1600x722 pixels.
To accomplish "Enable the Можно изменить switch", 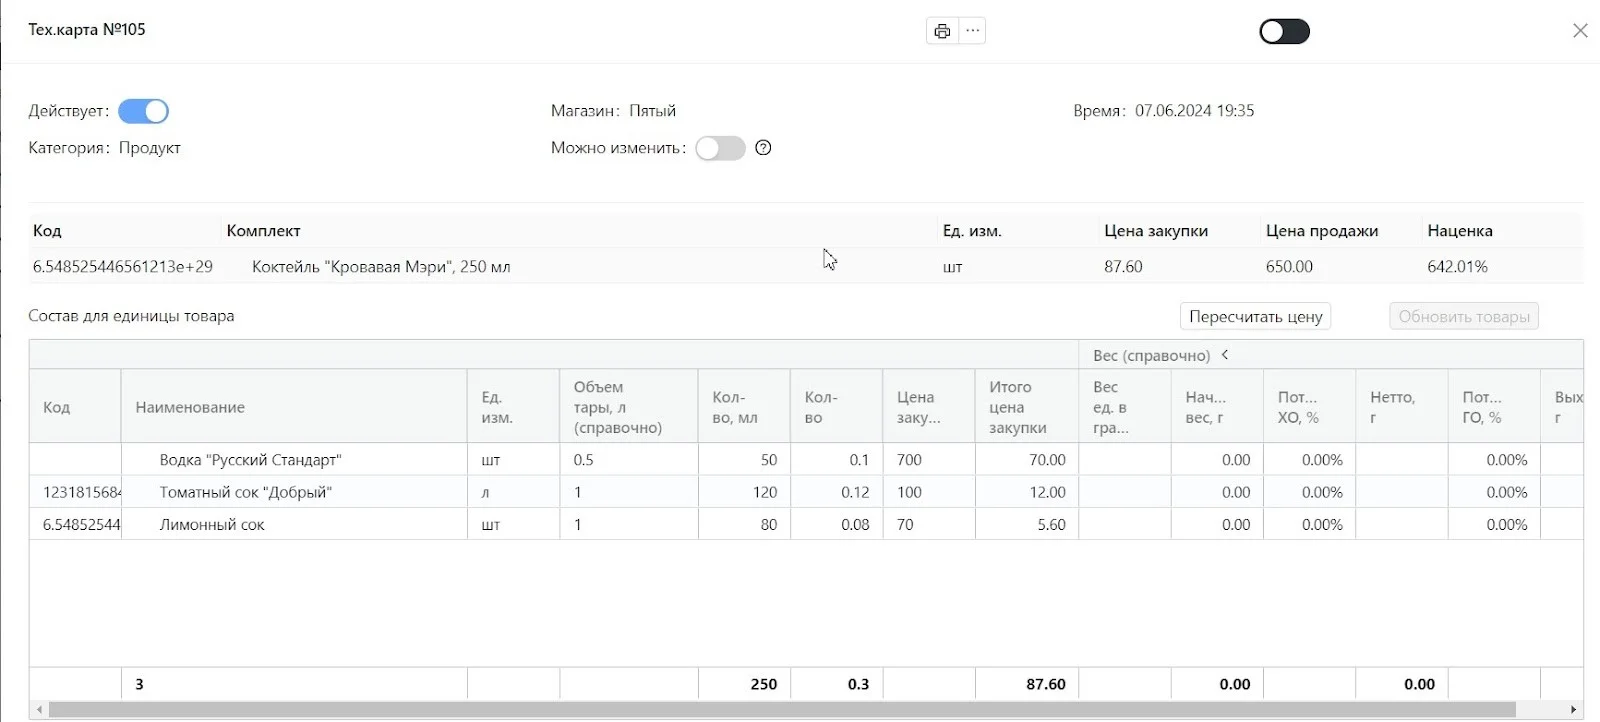I will pos(721,148).
